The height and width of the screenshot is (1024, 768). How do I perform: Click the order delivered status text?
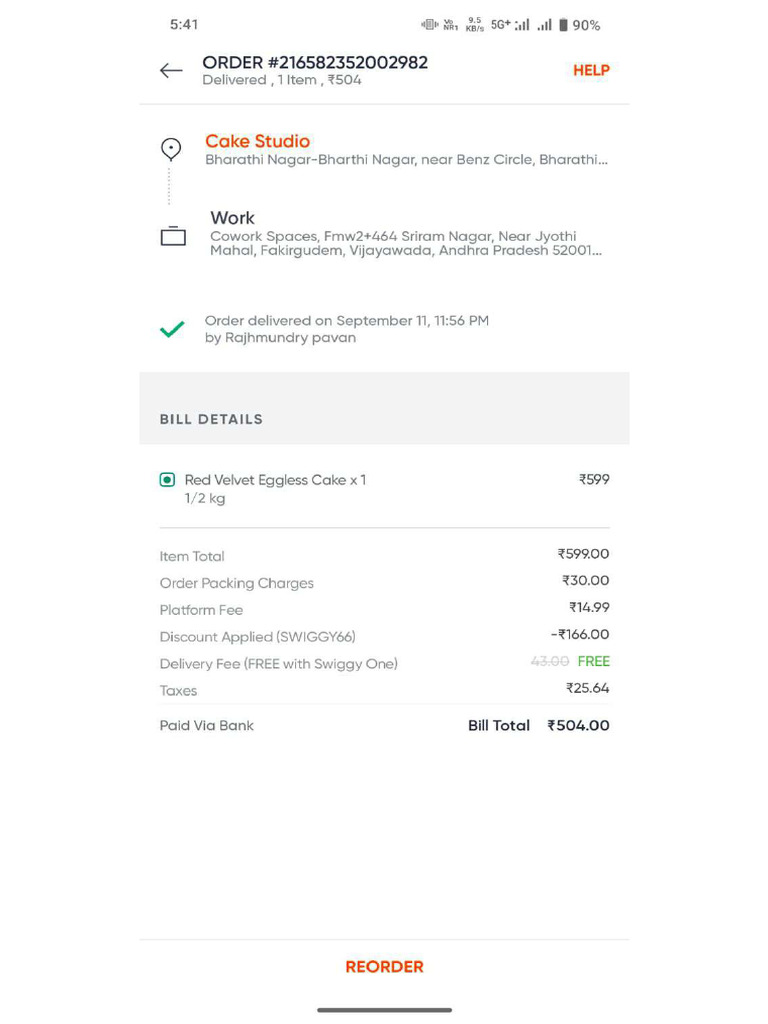point(346,329)
